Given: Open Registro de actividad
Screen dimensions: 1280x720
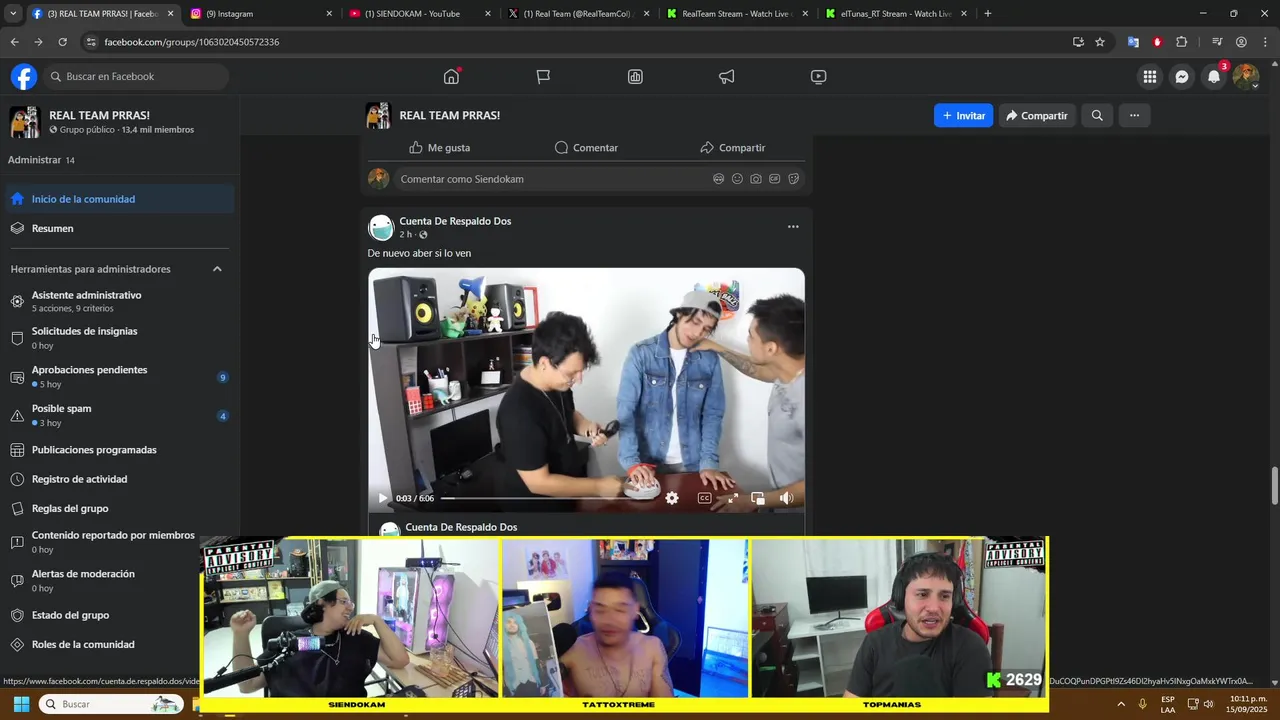Looking at the screenshot, I should pyautogui.click(x=119, y=479).
